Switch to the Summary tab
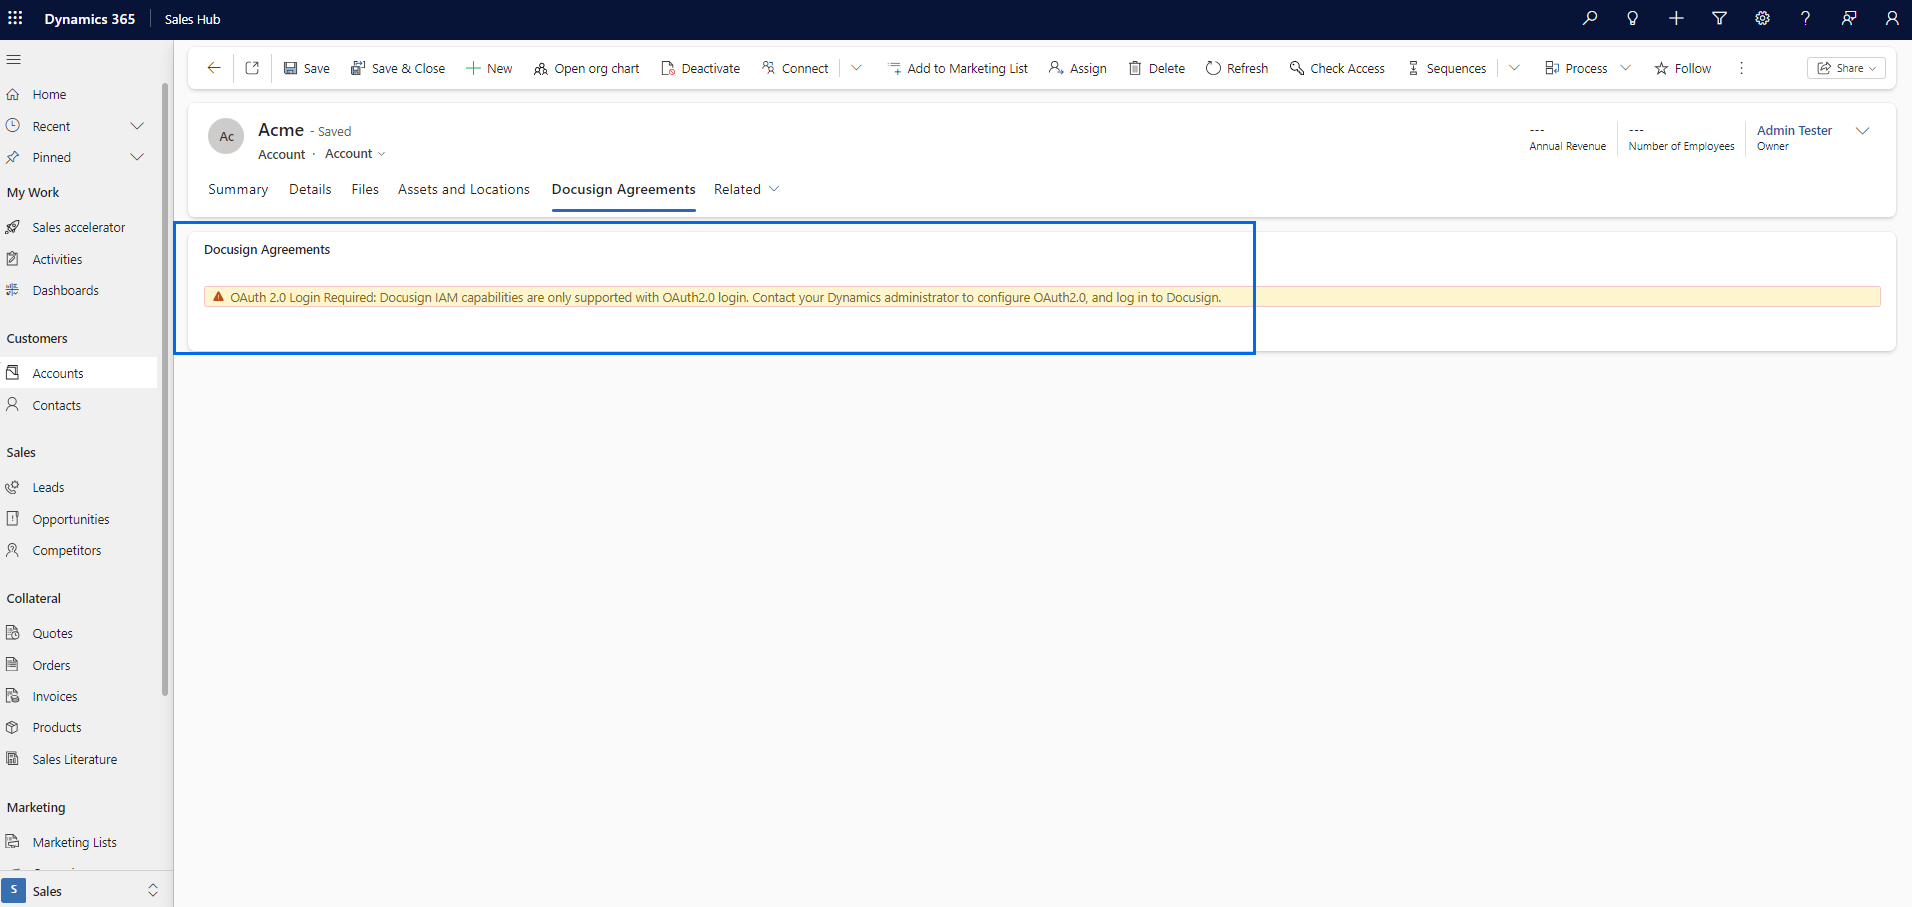1912x907 pixels. pyautogui.click(x=237, y=189)
